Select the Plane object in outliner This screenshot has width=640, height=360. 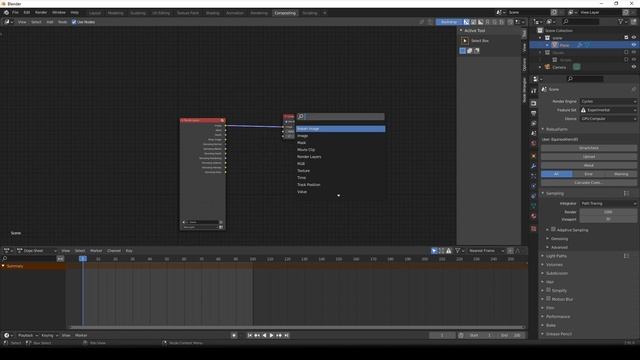[565, 45]
